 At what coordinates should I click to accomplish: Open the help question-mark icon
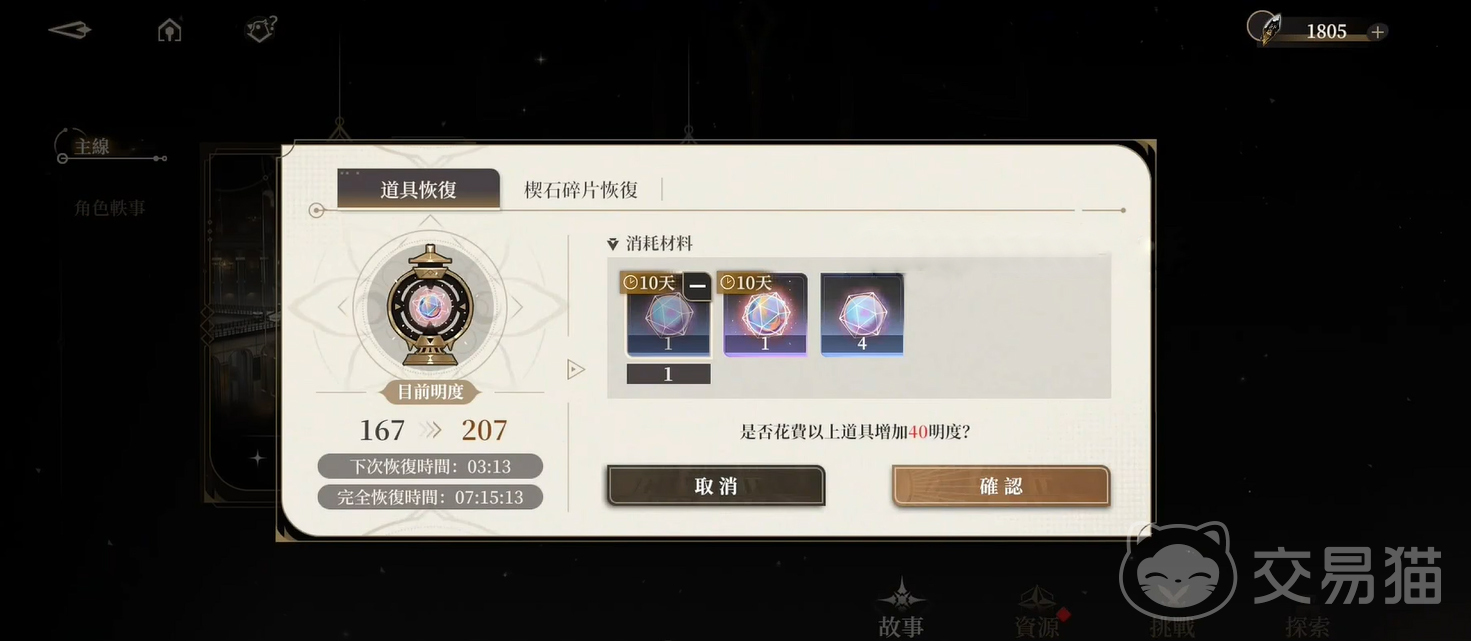point(261,29)
